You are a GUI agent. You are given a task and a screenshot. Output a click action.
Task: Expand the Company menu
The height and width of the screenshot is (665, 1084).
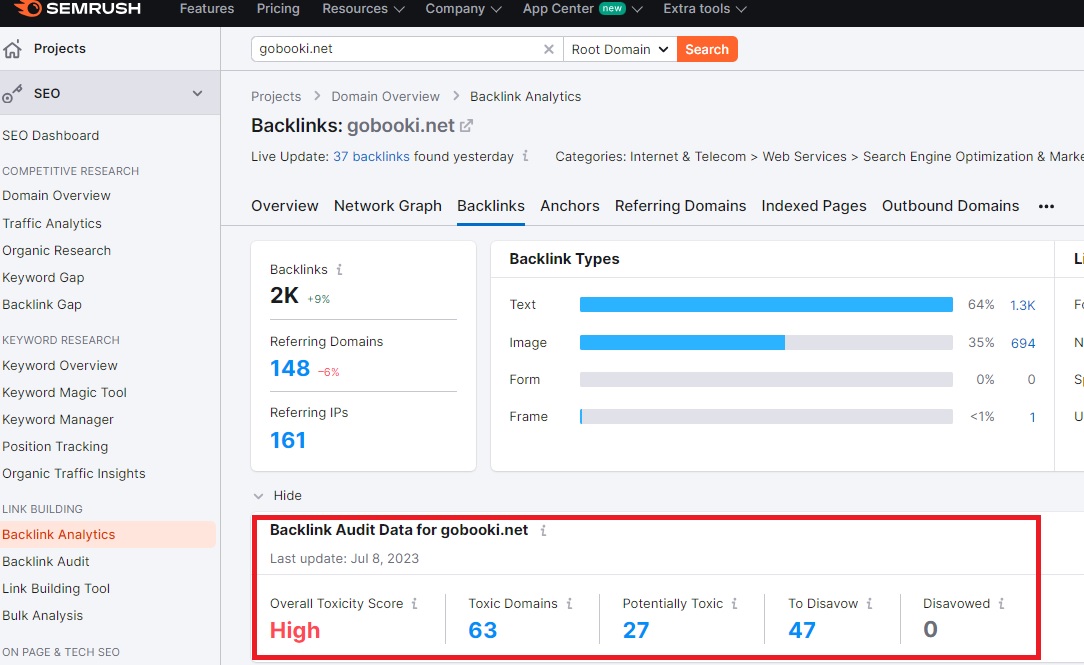click(x=463, y=9)
